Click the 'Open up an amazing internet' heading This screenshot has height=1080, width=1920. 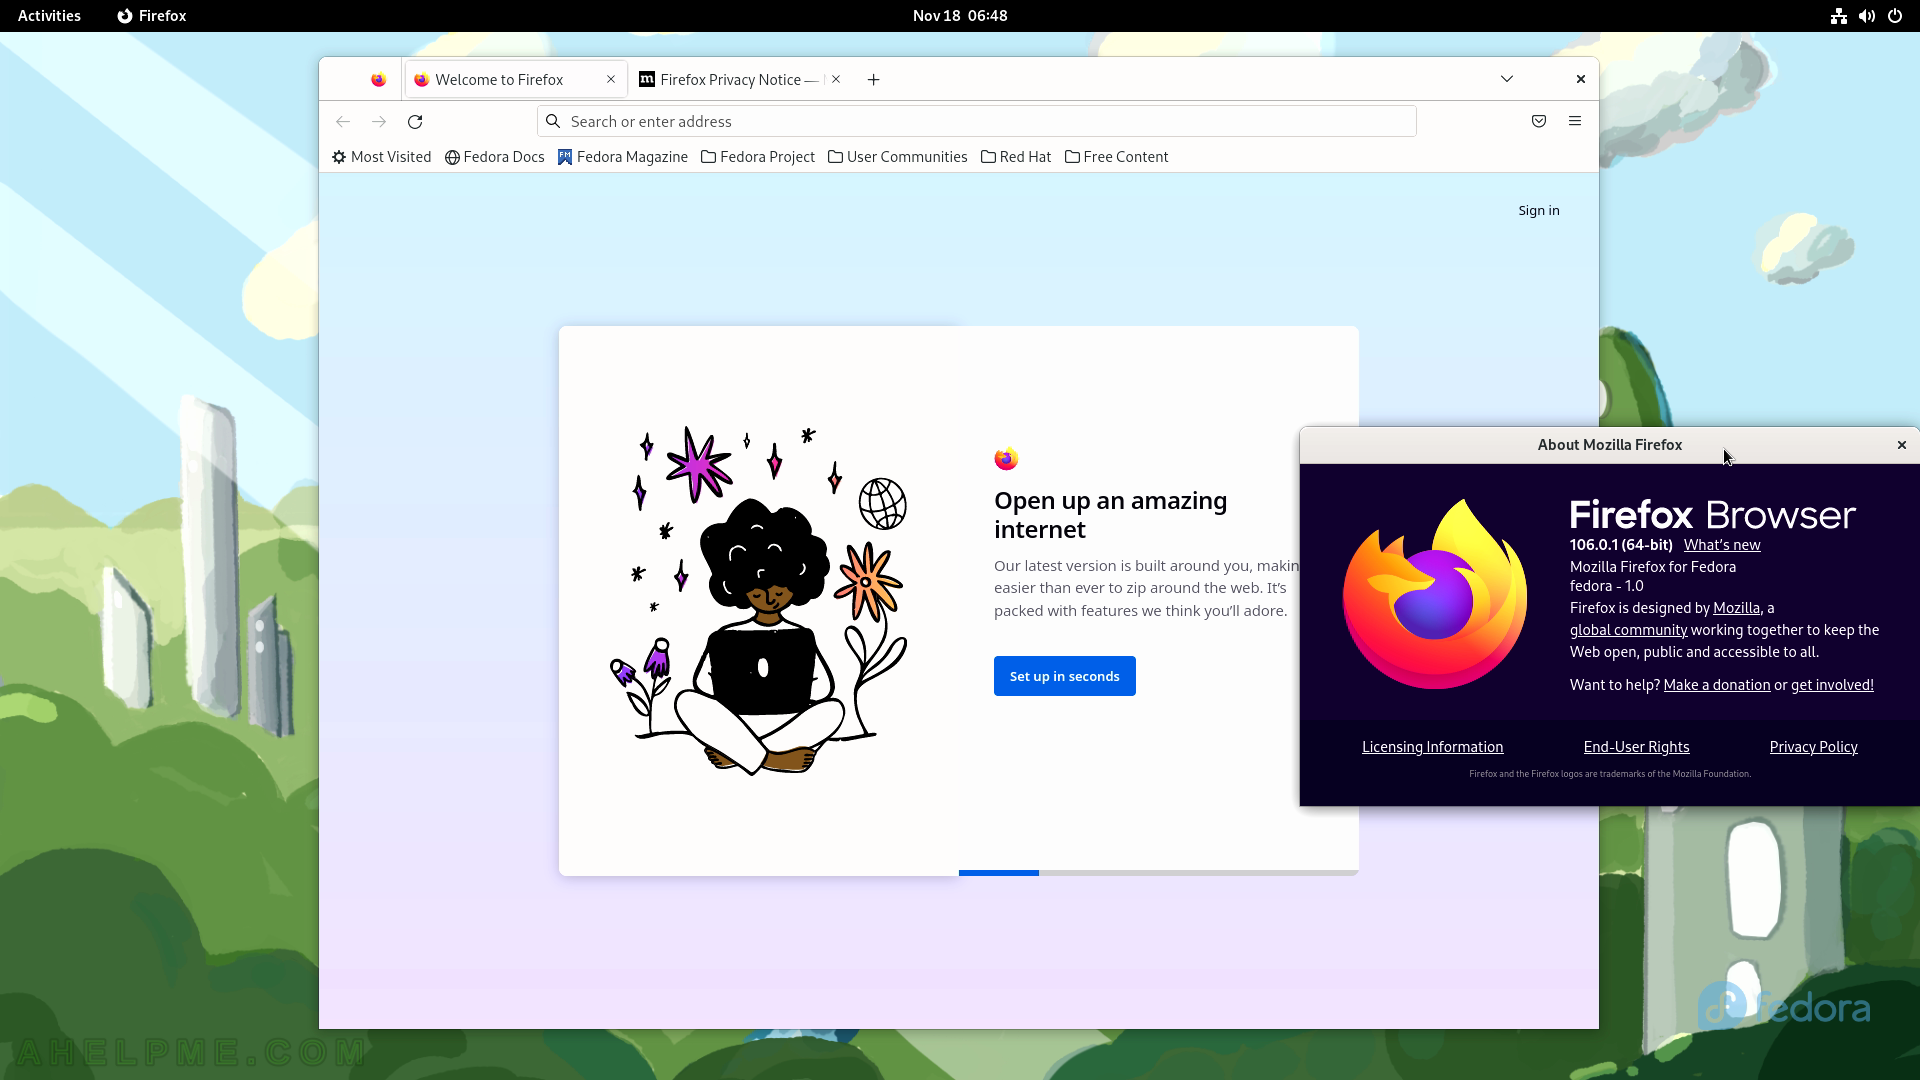(x=1110, y=515)
